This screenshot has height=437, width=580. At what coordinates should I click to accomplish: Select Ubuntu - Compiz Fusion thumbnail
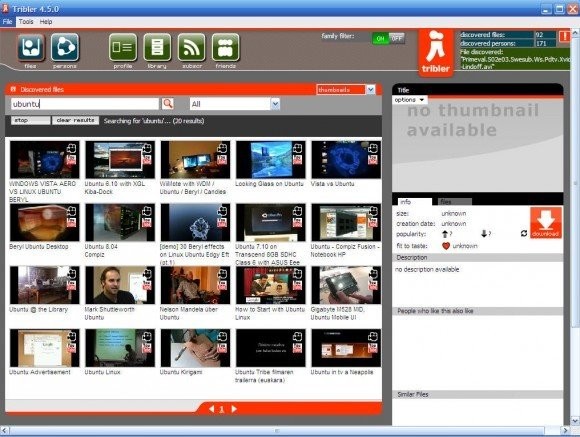[x=346, y=222]
